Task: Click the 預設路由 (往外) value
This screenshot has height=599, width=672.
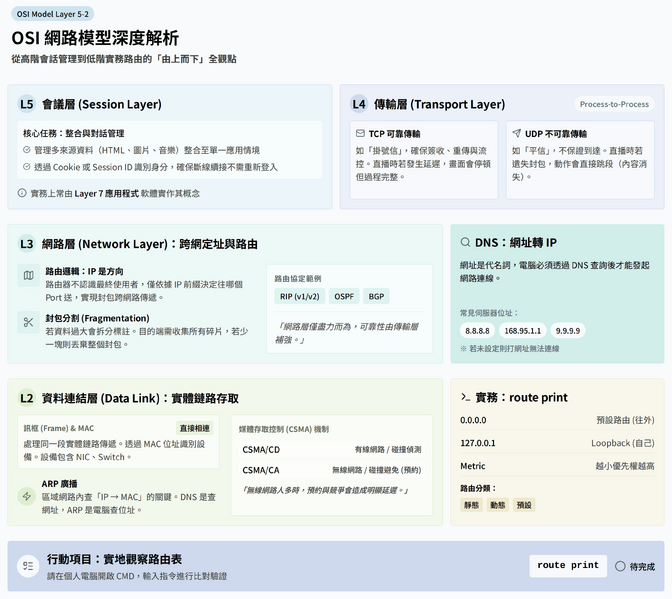Action: point(625,420)
